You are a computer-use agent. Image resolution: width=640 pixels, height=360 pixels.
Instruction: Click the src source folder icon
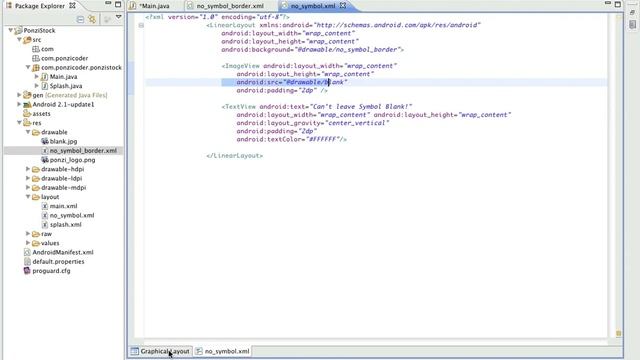tap(27, 40)
